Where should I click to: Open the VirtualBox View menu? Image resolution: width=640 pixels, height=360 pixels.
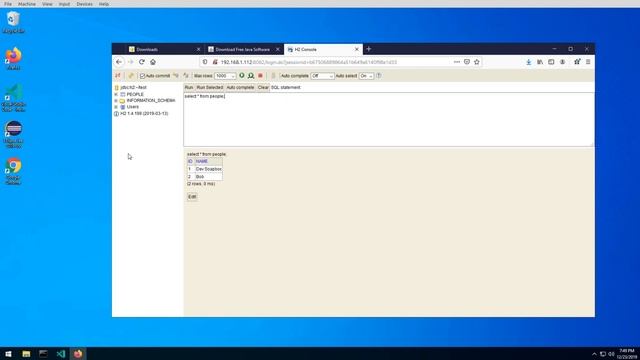[x=47, y=4]
